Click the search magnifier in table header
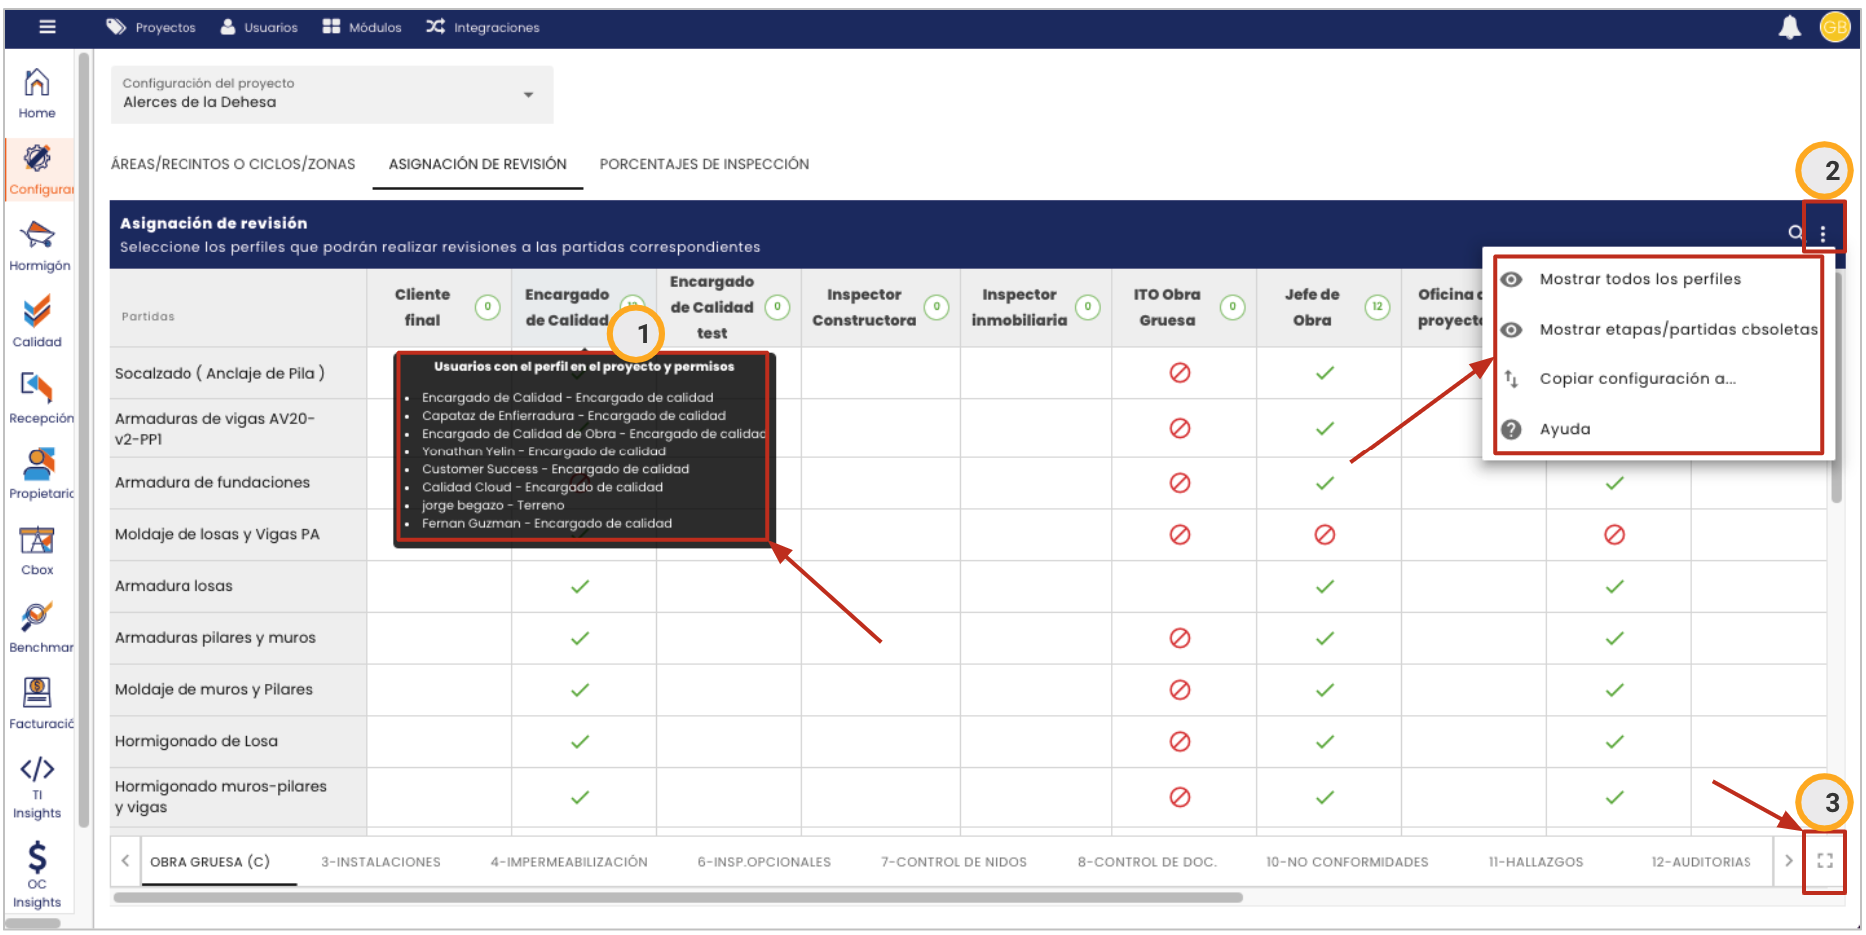This screenshot has height=935, width=1866. (x=1795, y=233)
